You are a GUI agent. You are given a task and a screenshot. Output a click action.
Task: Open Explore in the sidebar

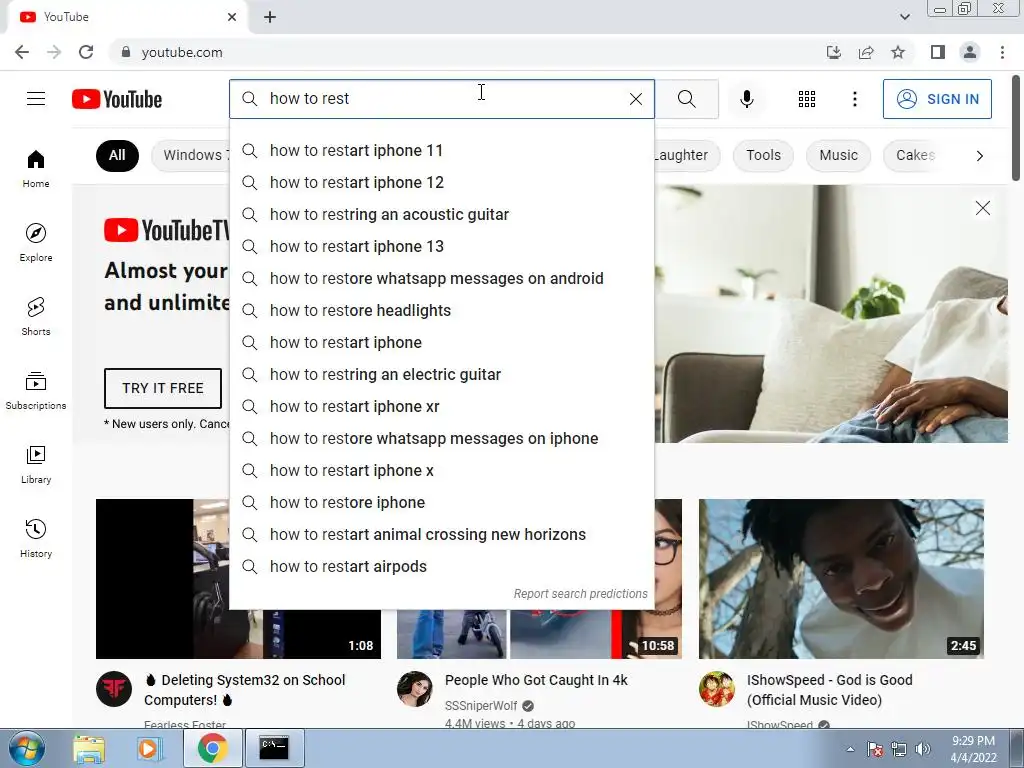pyautogui.click(x=36, y=242)
